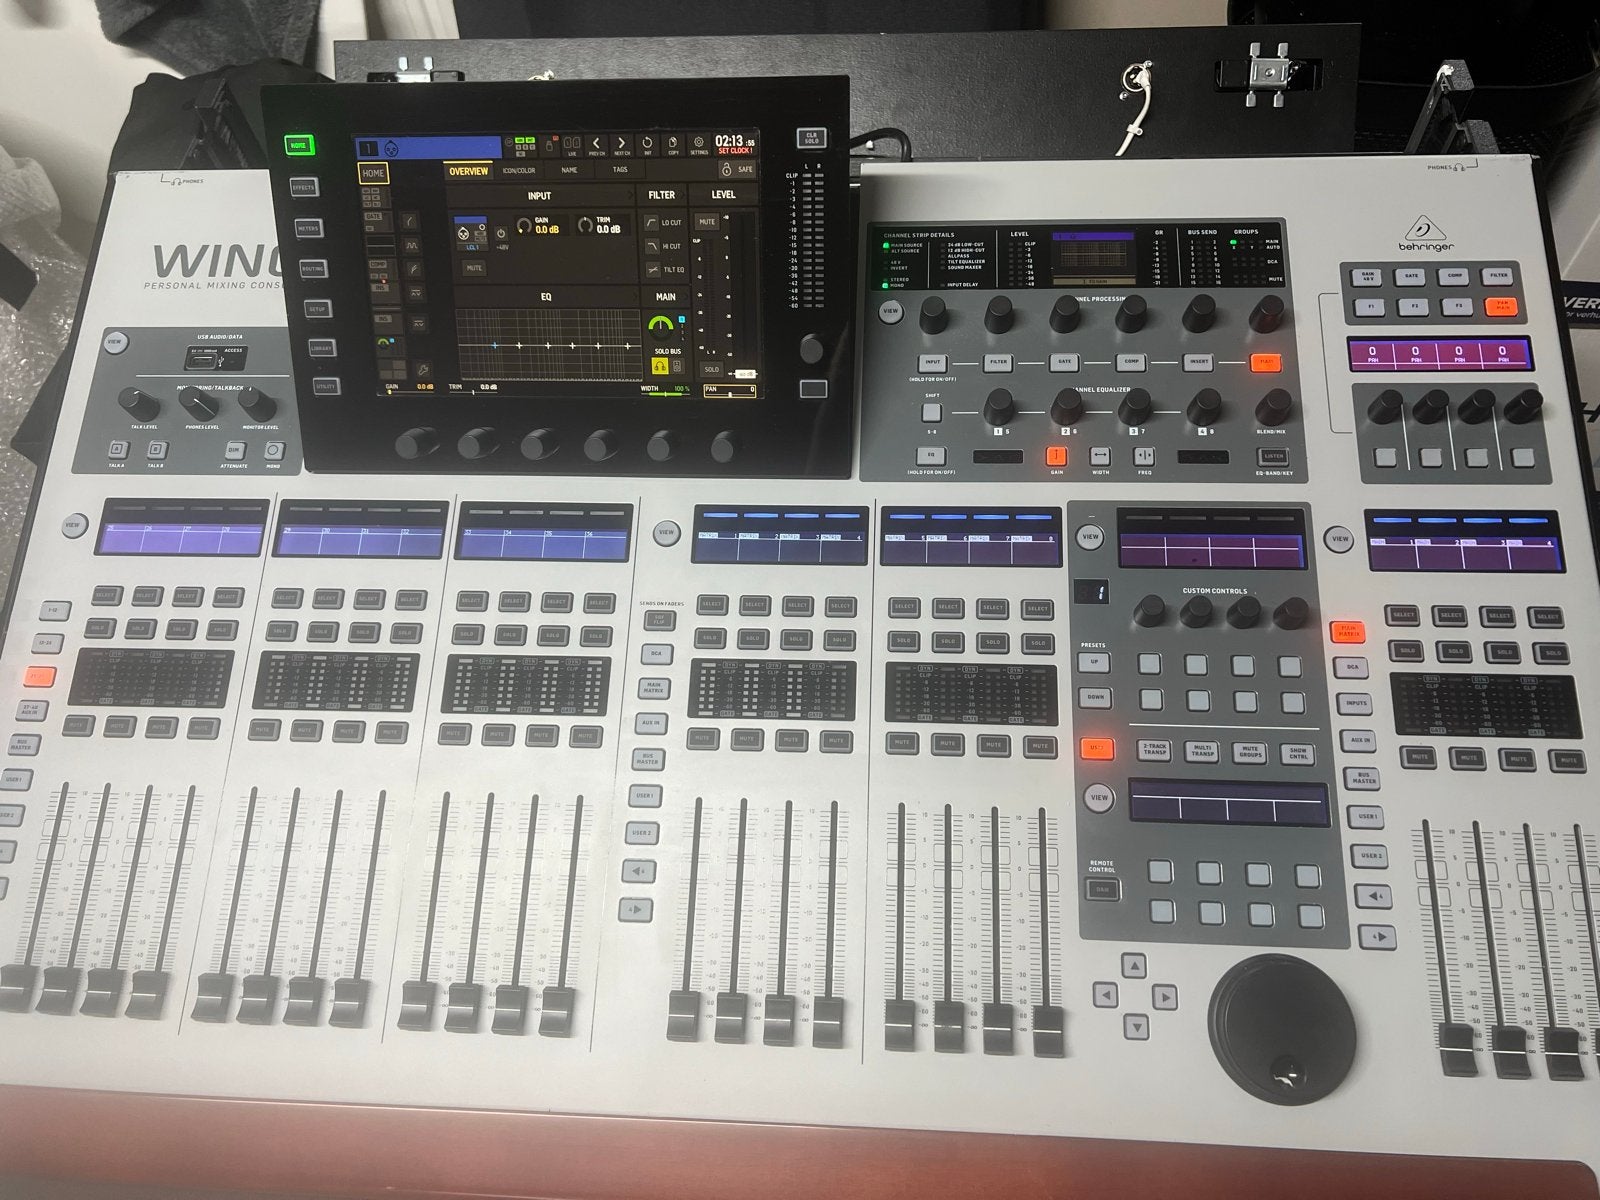Tap the LO CUT filter icon

click(652, 222)
